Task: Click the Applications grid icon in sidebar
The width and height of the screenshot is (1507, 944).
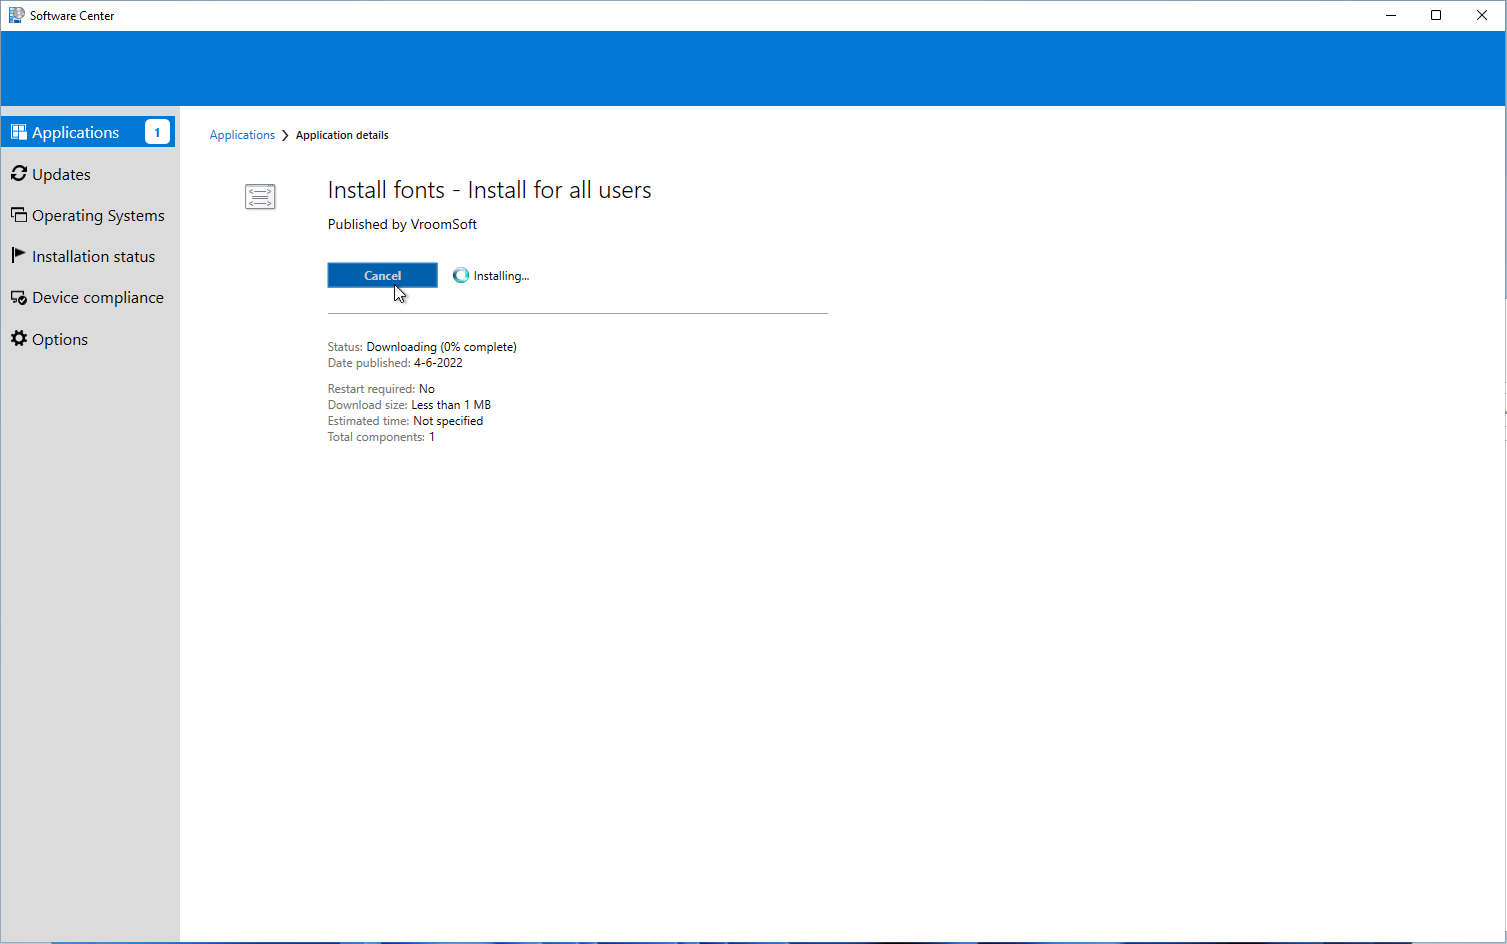Action: [19, 132]
